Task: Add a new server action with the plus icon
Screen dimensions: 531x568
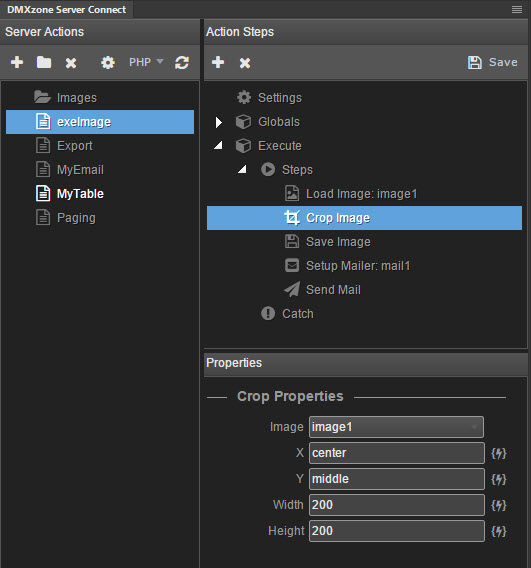Action: 17,62
